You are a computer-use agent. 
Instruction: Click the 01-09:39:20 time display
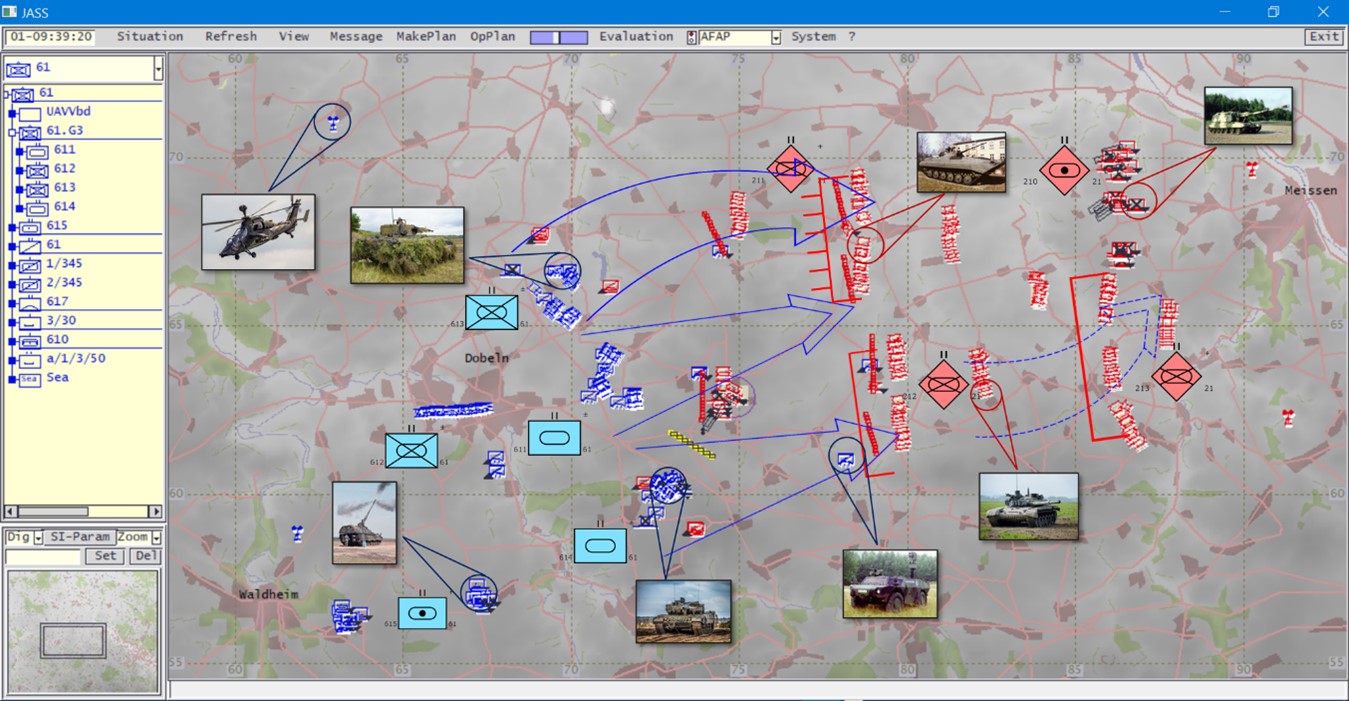point(51,37)
